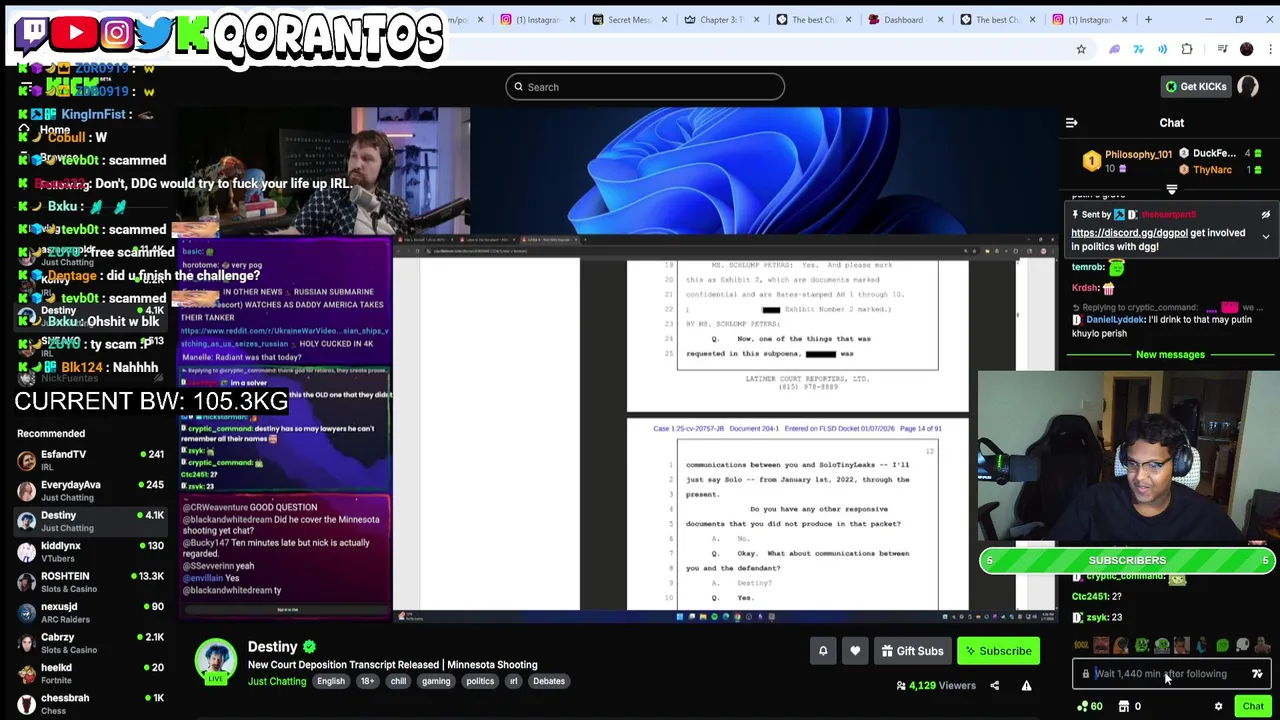This screenshot has width=1280, height=720.
Task: Open chessbrah in Recommended list
Action: point(90,704)
